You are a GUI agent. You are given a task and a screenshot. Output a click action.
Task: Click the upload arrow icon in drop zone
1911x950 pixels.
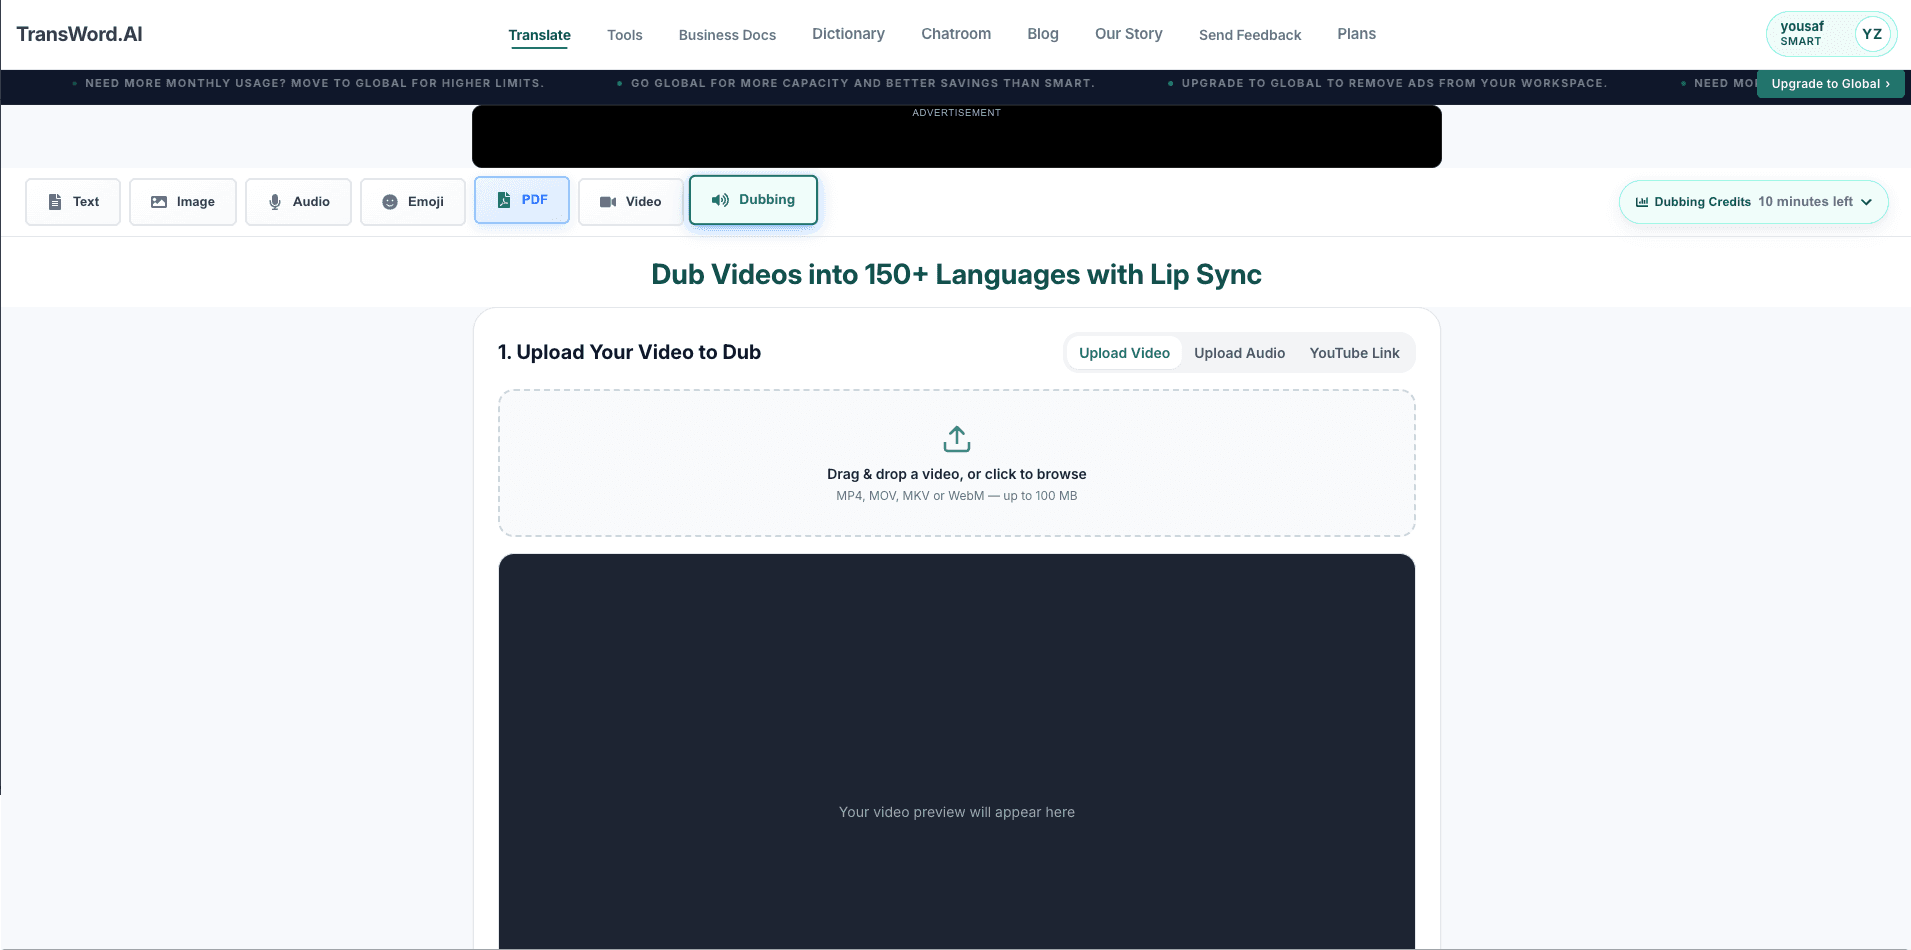(x=957, y=439)
